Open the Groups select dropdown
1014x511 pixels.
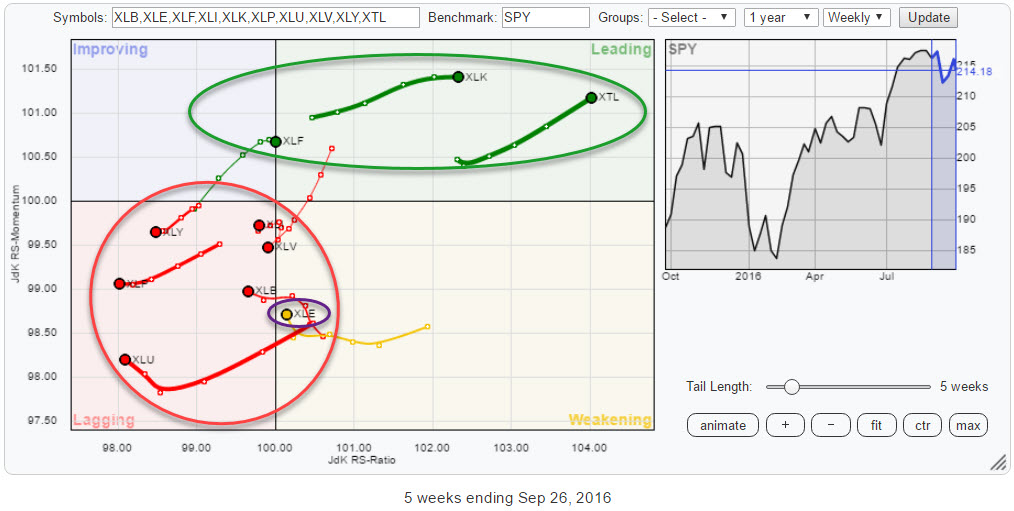pos(692,18)
